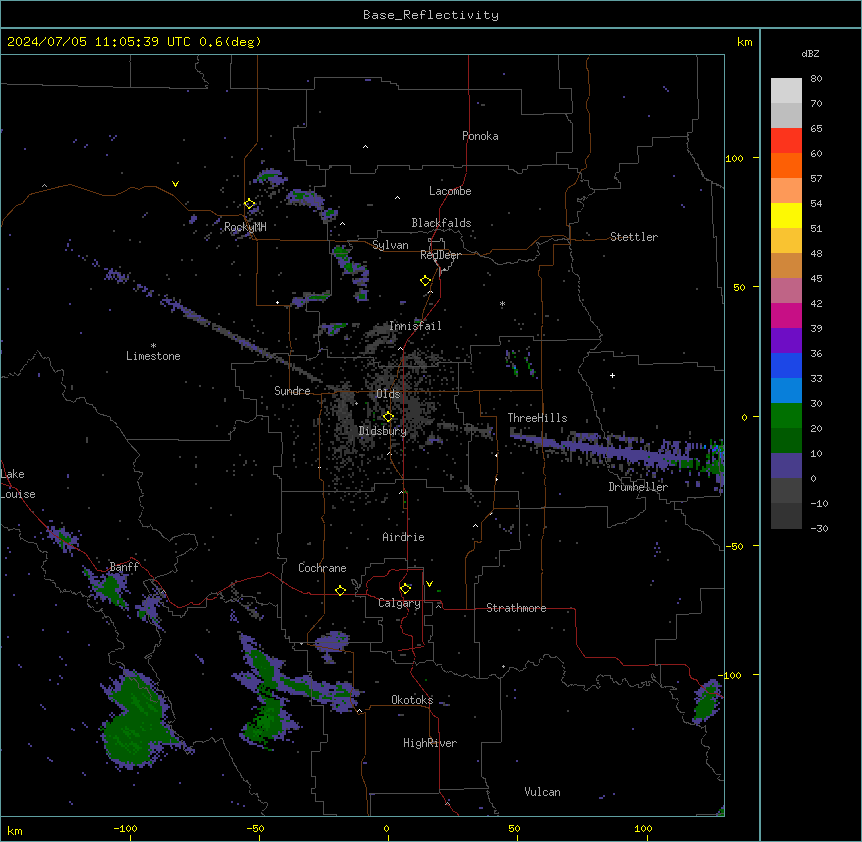Click the yellow marker south of RedDeer
Image resolution: width=862 pixels, height=842 pixels.
pos(425,281)
